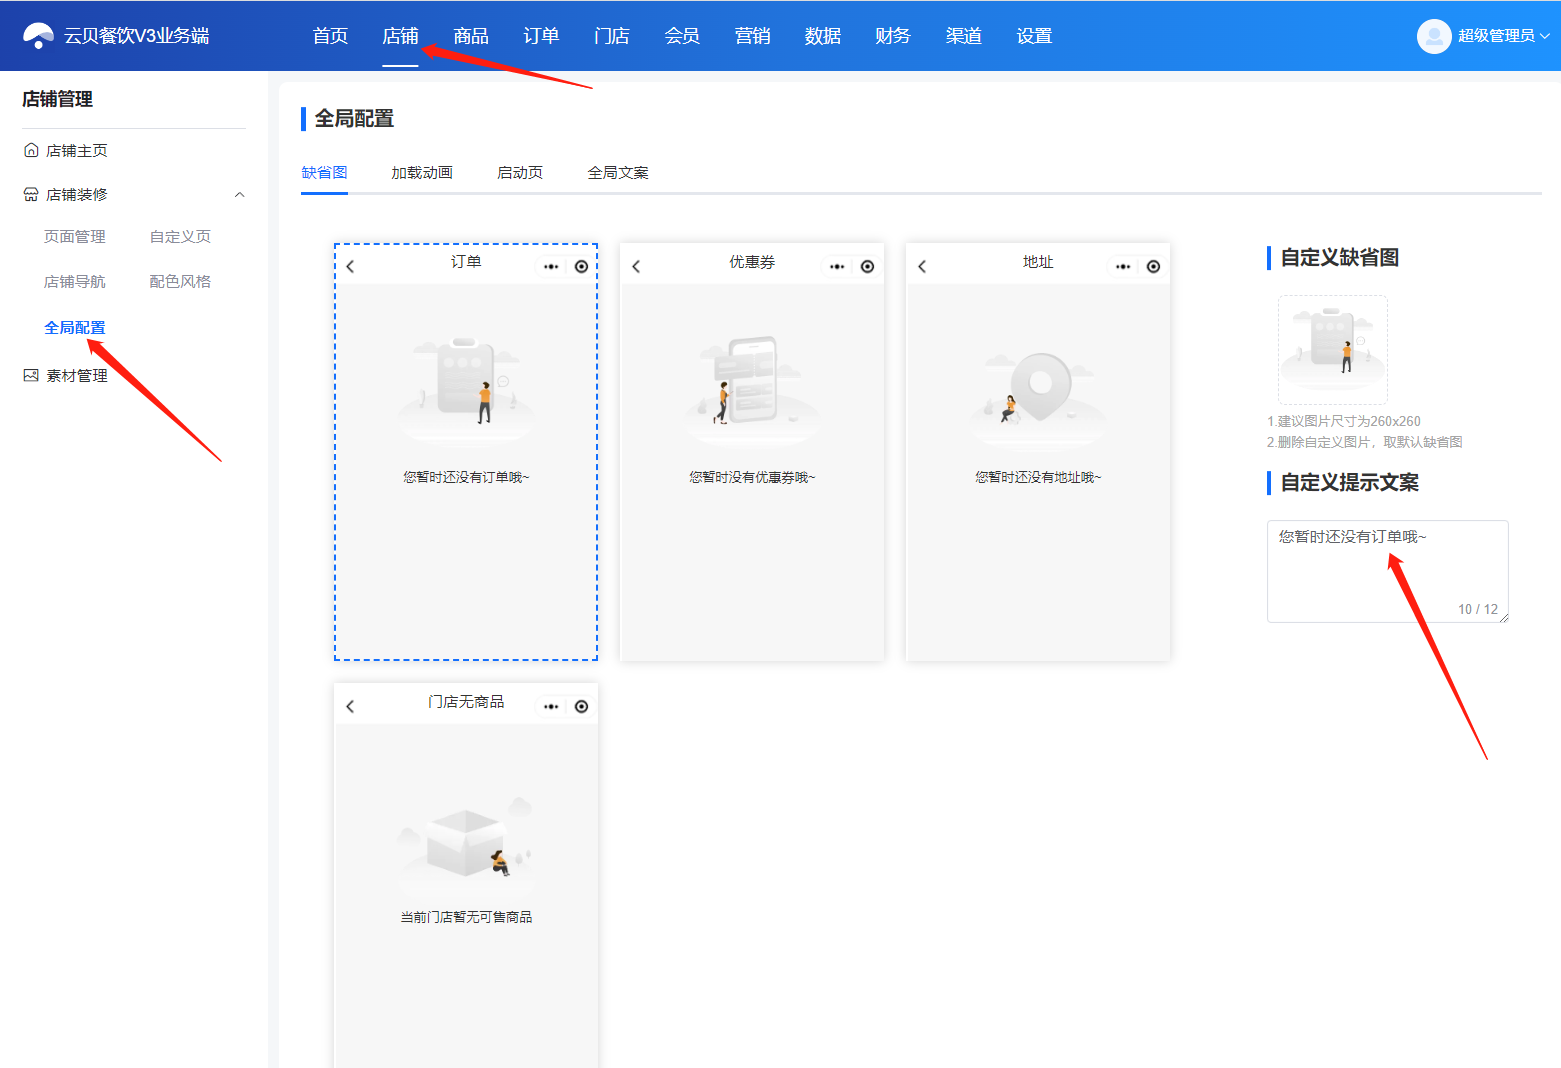Click the hint 2.删除自定义图片，取默认缺省图
The height and width of the screenshot is (1068, 1561).
click(1365, 442)
